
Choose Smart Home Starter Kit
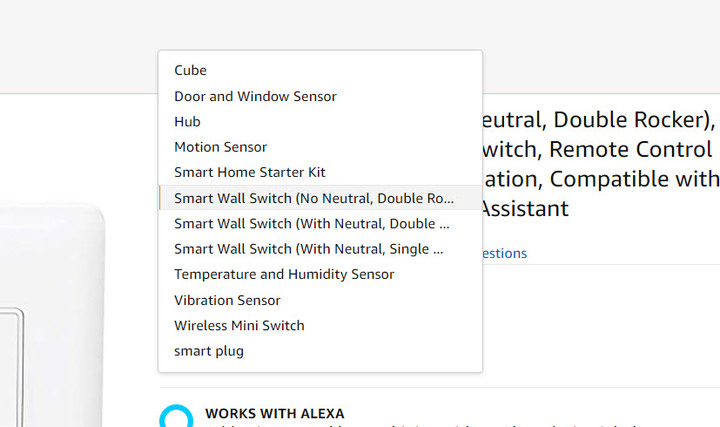pos(320,172)
